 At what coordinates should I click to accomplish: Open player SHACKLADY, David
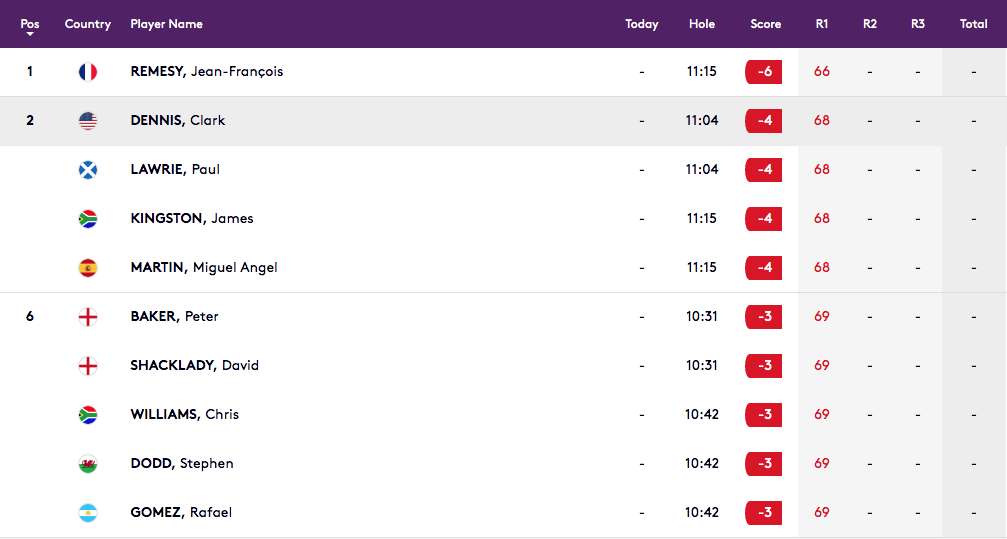(x=195, y=365)
